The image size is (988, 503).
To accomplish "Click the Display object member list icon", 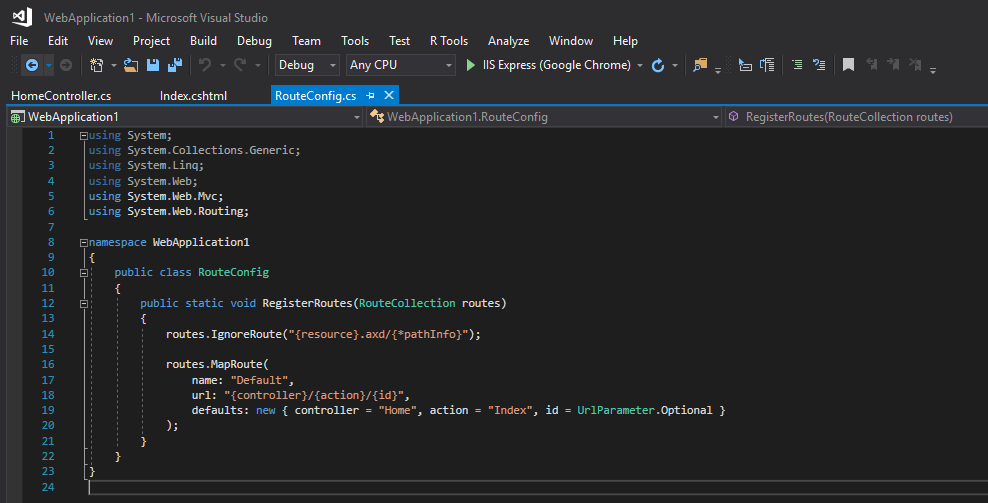I will click(x=745, y=65).
